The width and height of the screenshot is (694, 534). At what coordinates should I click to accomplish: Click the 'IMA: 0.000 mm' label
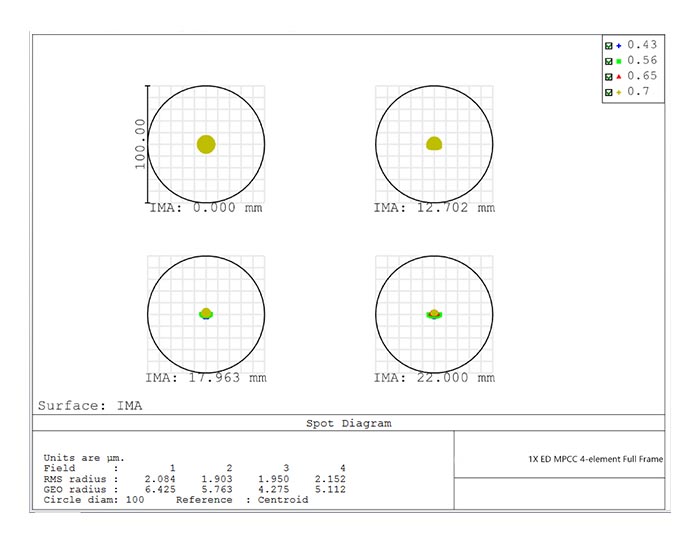pyautogui.click(x=207, y=208)
